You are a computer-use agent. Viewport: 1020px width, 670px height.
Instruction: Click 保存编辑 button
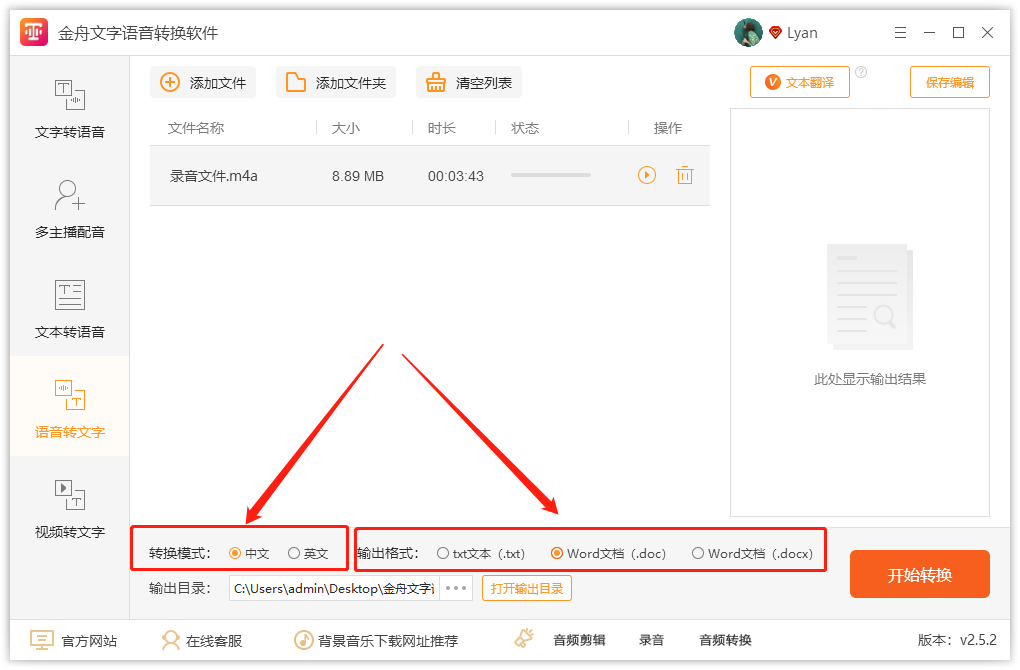pos(949,82)
